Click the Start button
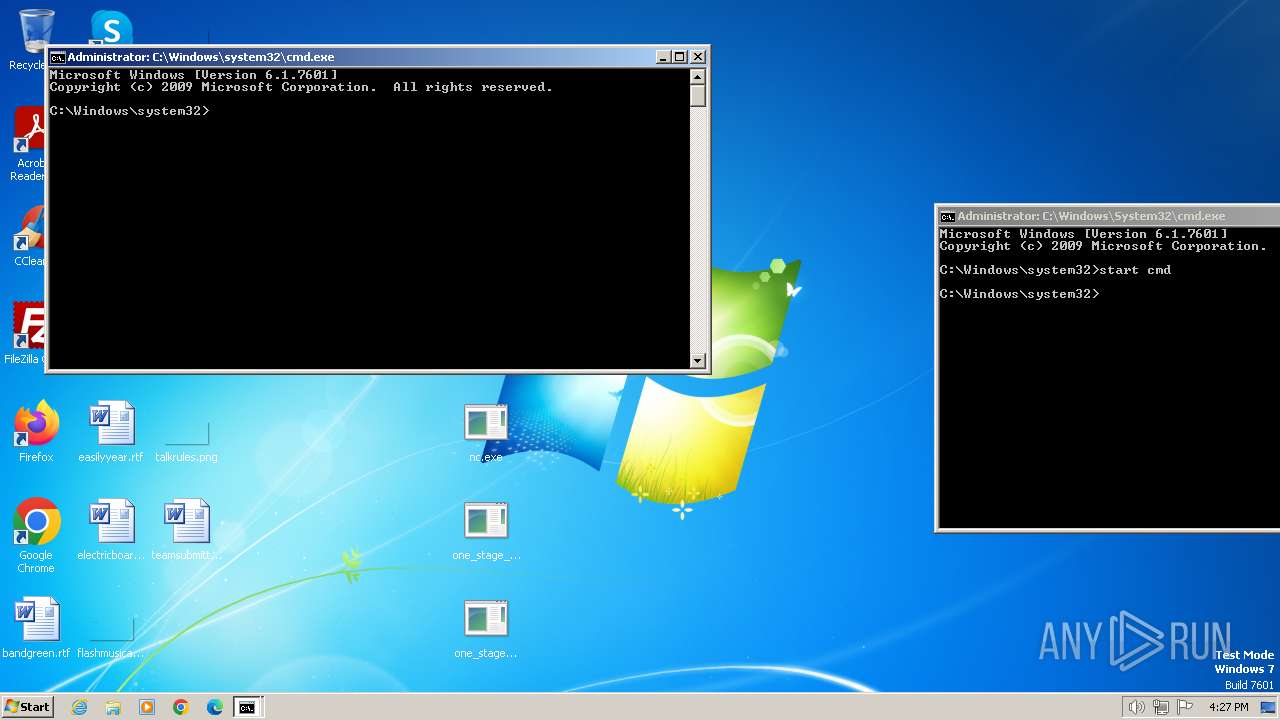This screenshot has width=1280, height=720. point(28,707)
